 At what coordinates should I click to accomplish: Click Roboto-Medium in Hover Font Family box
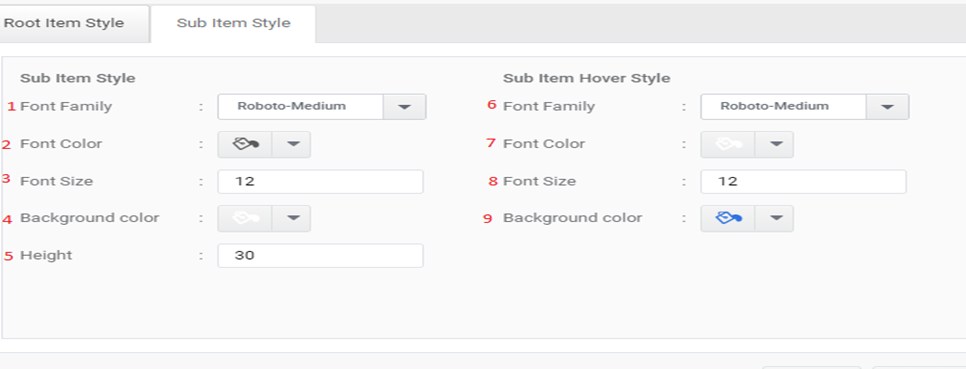[774, 106]
